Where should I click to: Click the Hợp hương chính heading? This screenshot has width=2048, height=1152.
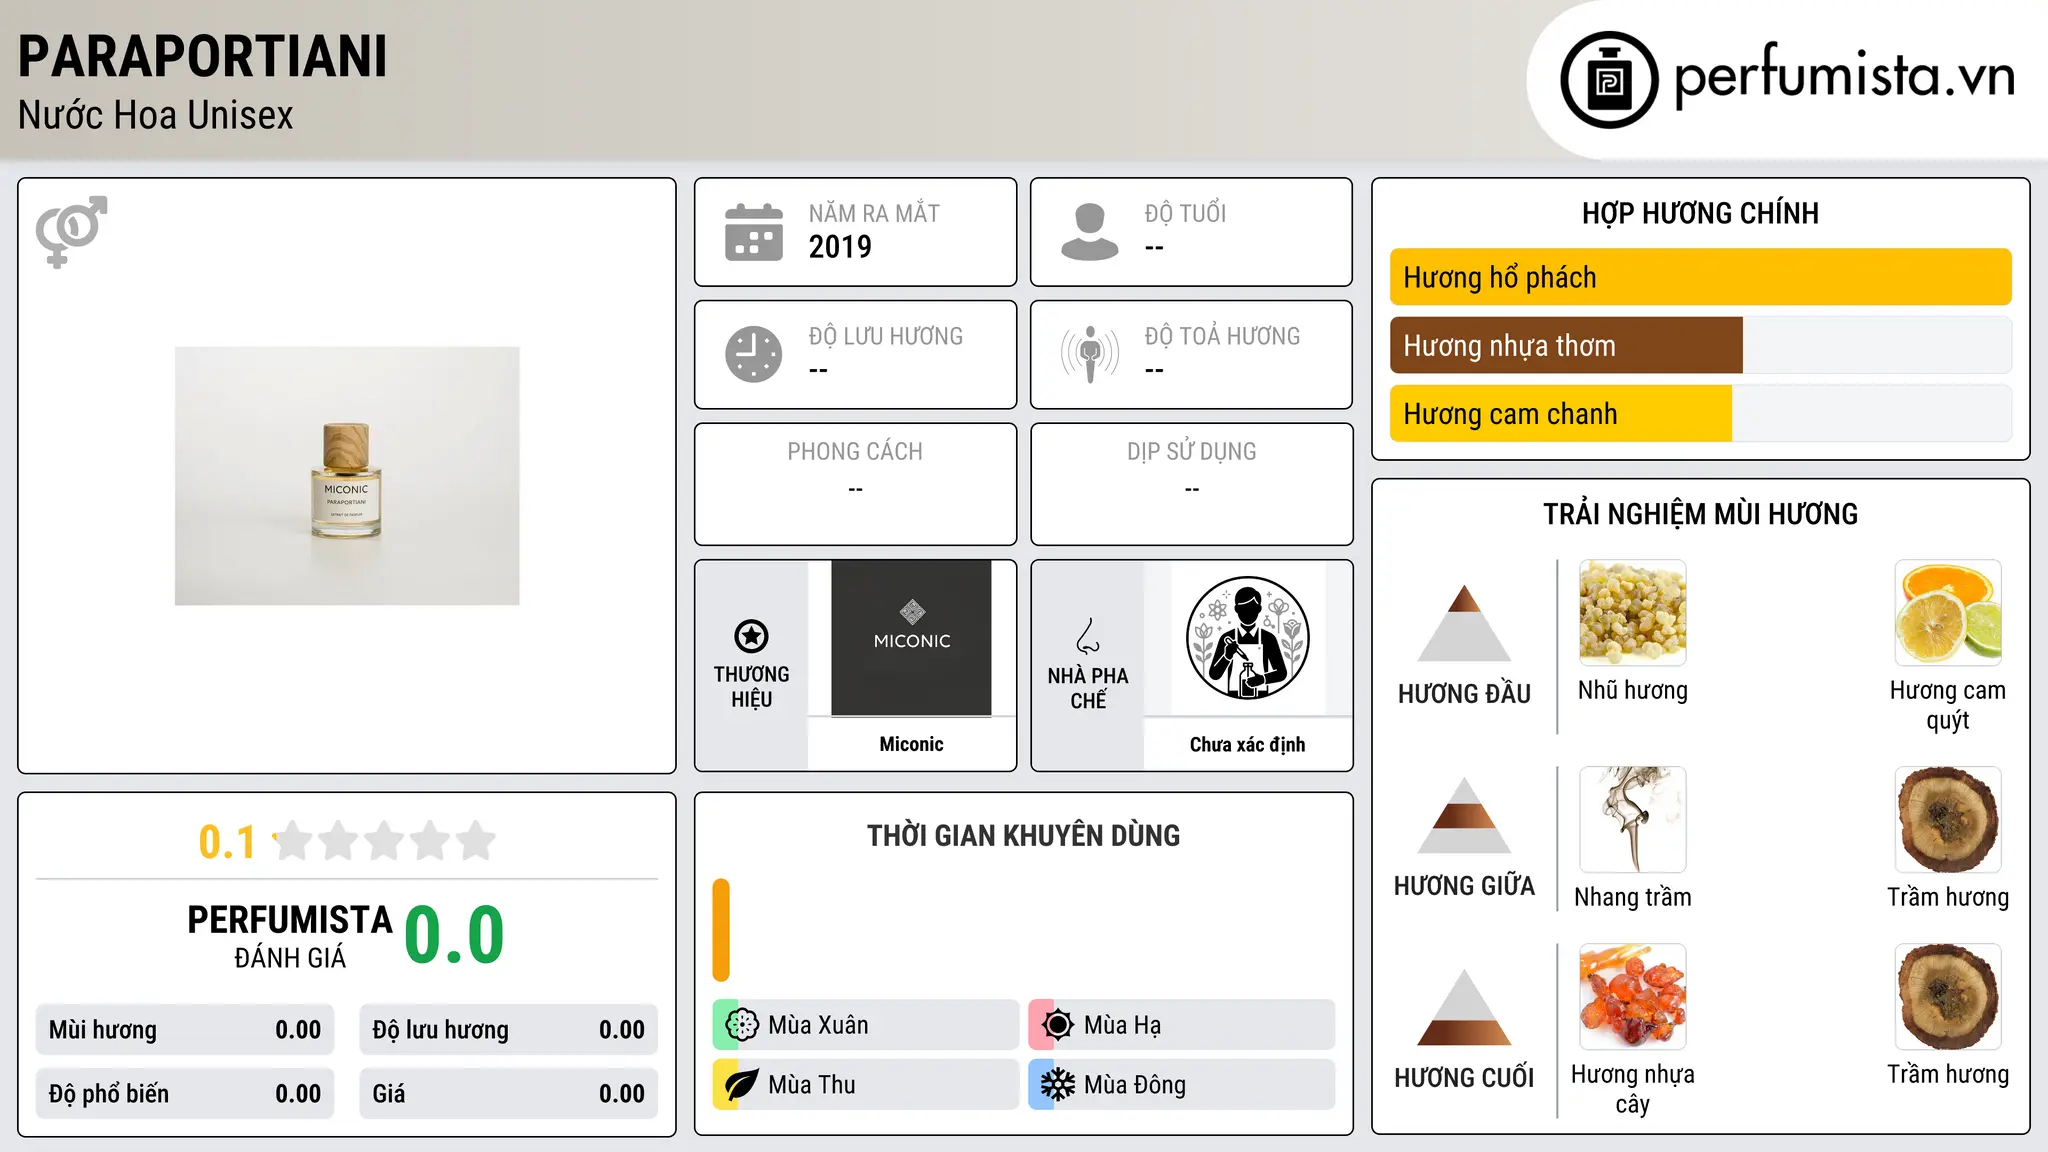tap(1701, 213)
